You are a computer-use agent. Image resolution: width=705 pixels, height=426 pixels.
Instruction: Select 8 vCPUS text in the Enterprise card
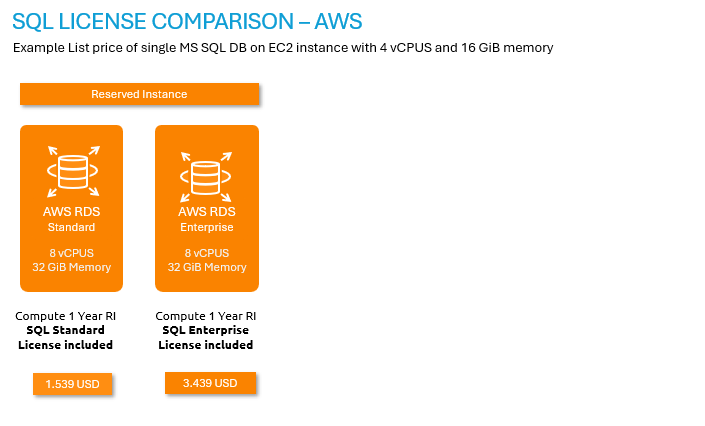click(207, 253)
